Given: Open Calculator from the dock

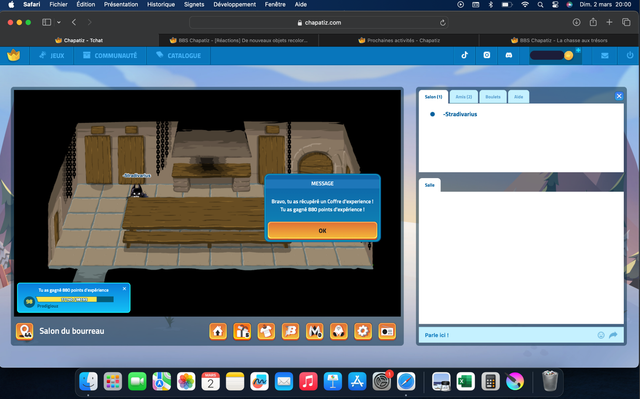Looking at the screenshot, I should (490, 382).
